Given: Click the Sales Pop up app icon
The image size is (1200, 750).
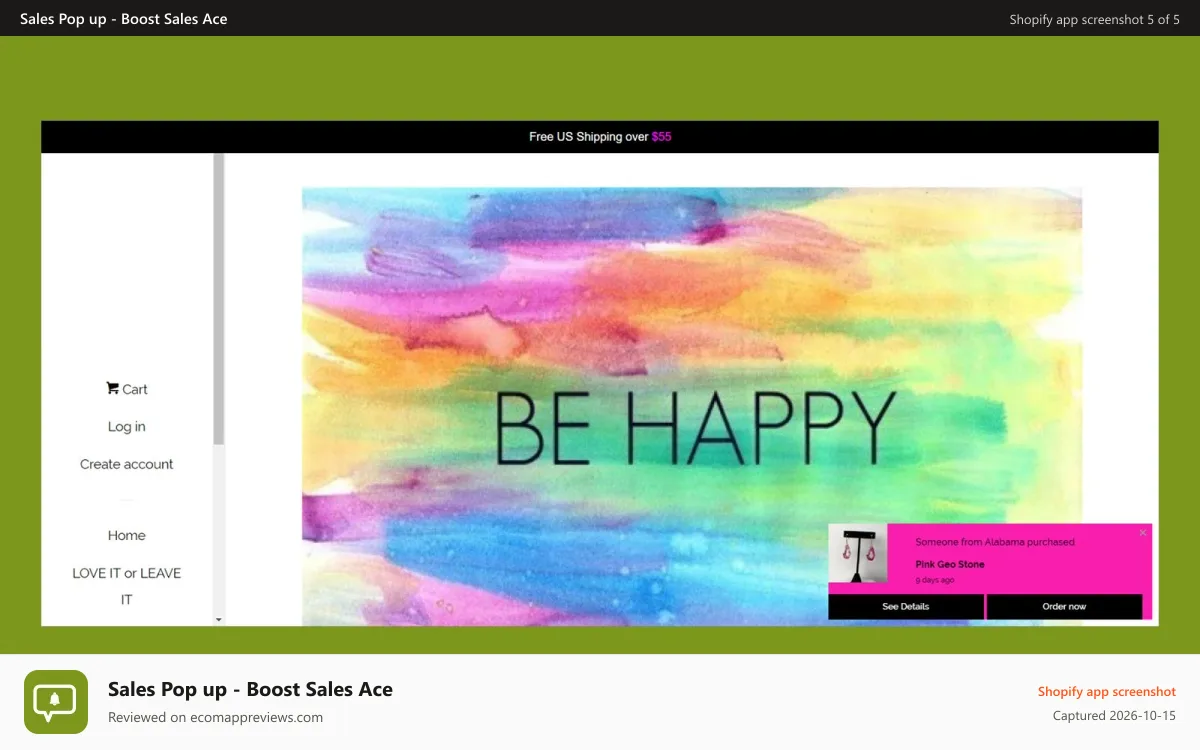Looking at the screenshot, I should 56,702.
